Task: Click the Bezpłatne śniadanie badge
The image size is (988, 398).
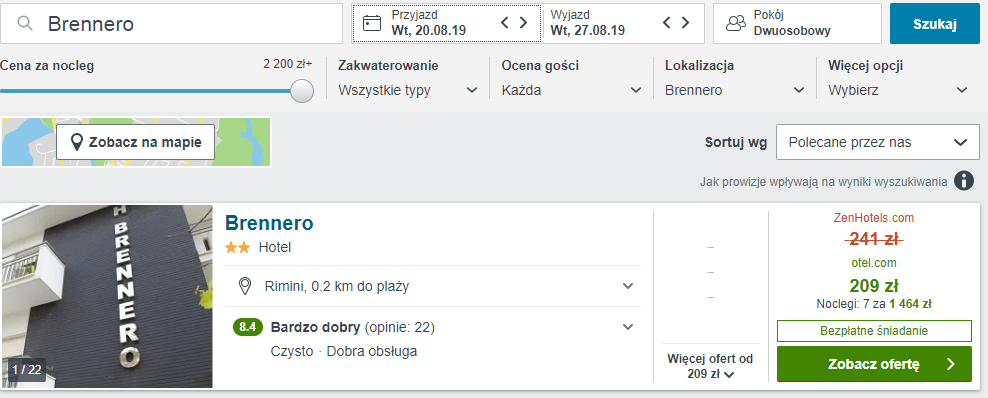Action: click(874, 331)
